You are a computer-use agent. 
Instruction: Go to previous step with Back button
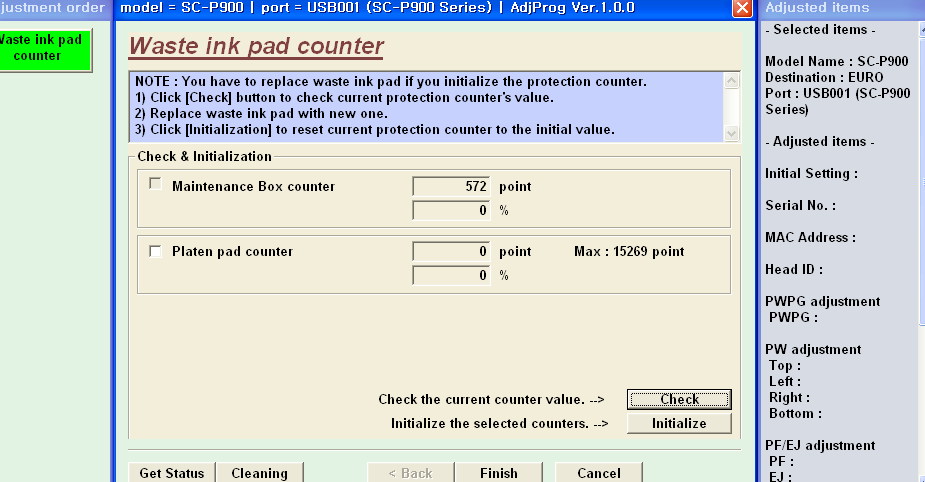(410, 472)
